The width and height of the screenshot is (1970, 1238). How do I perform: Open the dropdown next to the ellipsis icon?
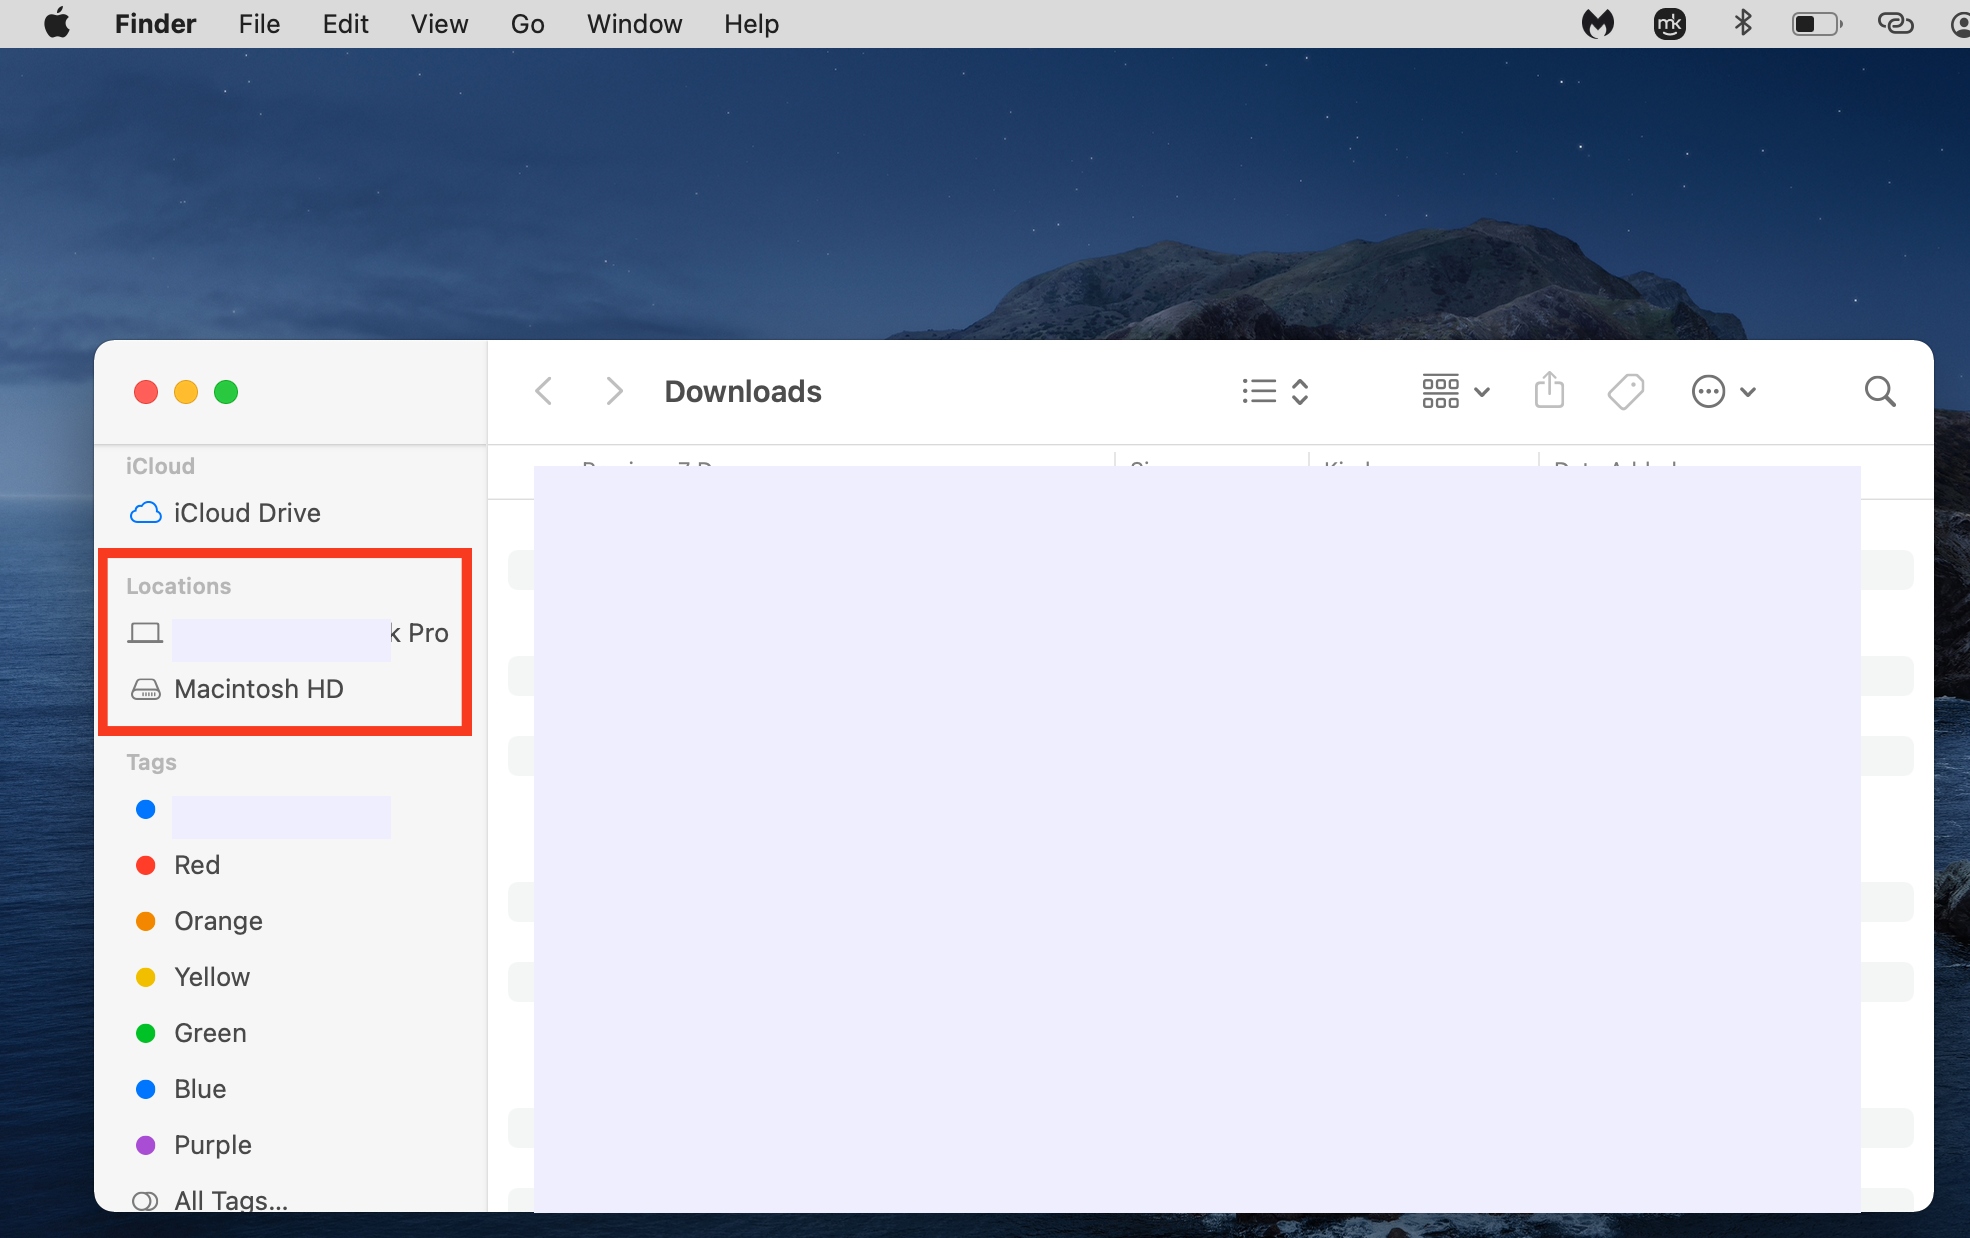pos(1746,392)
